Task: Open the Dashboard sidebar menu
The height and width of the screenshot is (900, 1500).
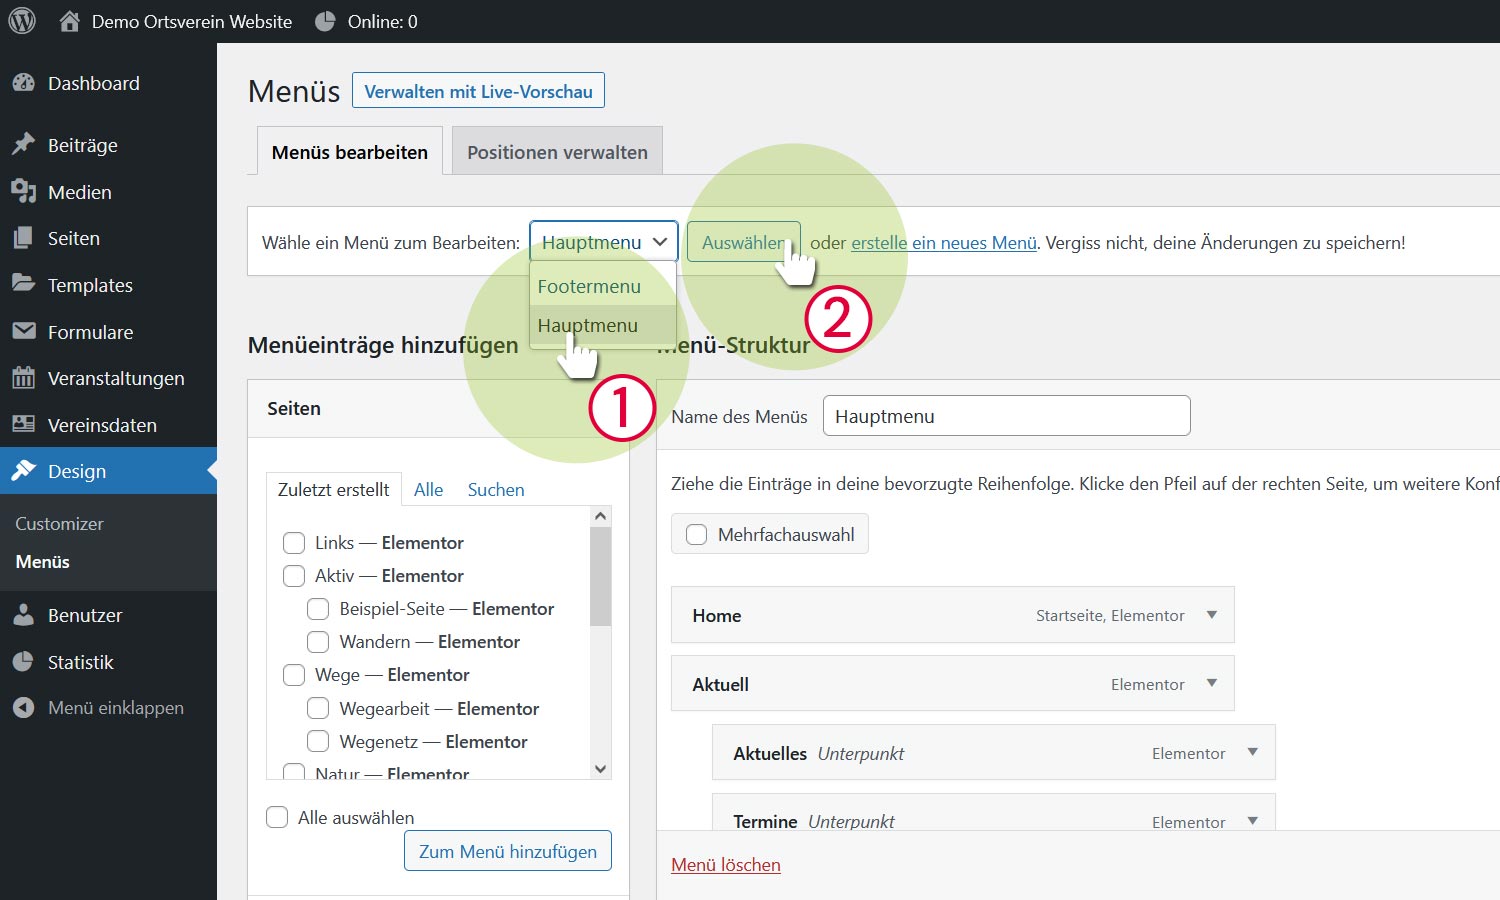Action: pyautogui.click(x=108, y=83)
